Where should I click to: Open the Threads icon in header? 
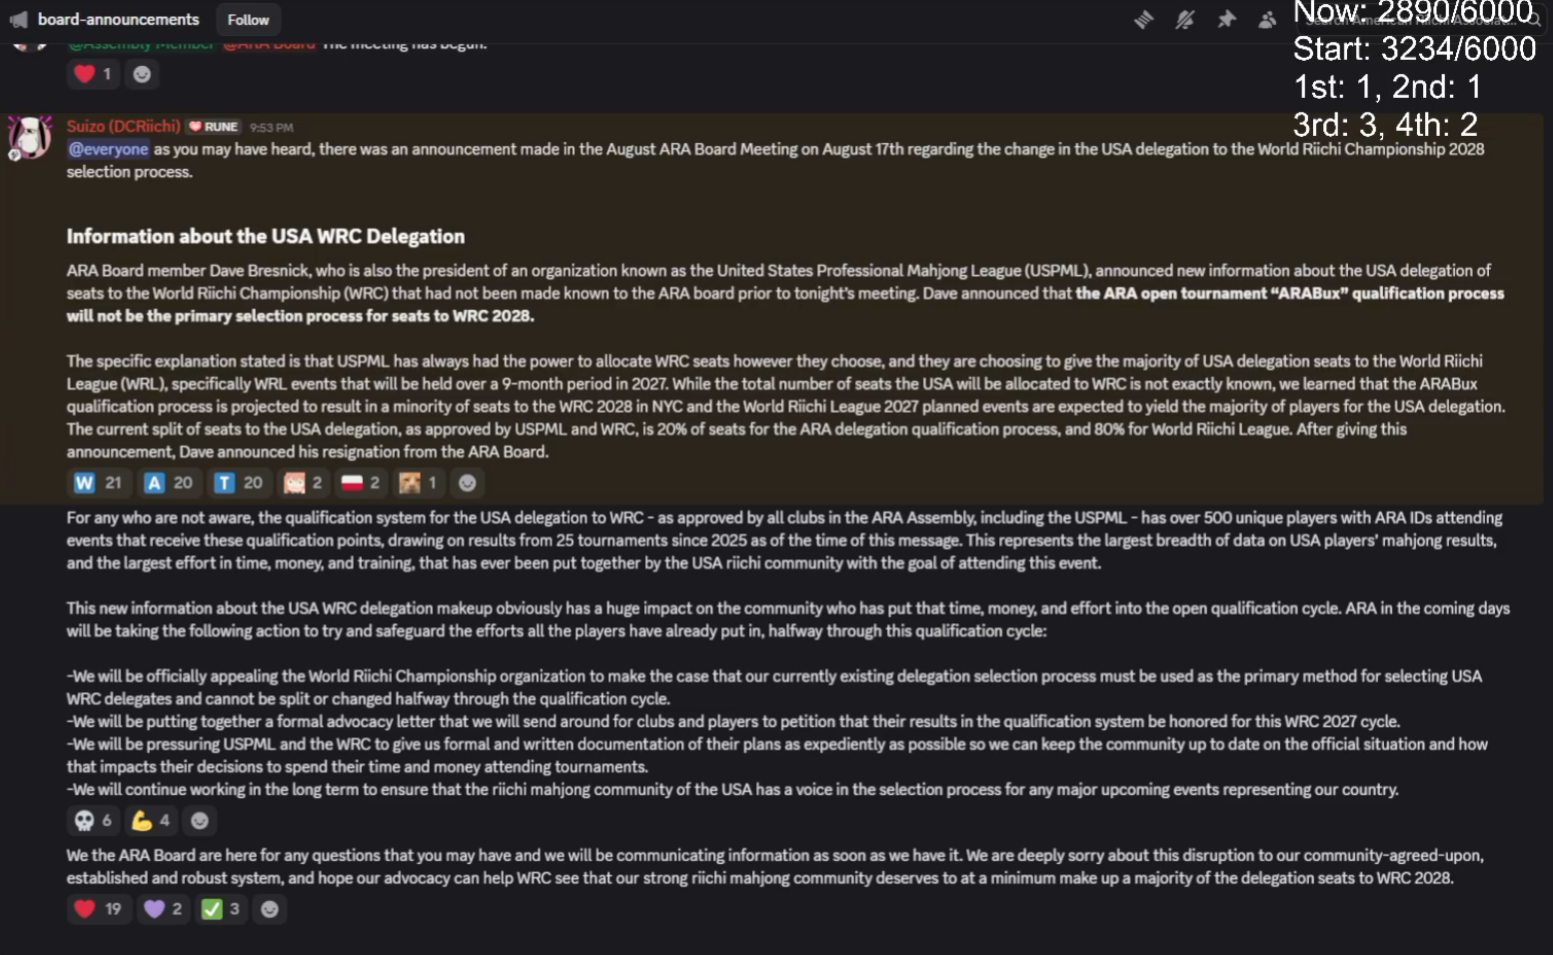(x=1143, y=20)
